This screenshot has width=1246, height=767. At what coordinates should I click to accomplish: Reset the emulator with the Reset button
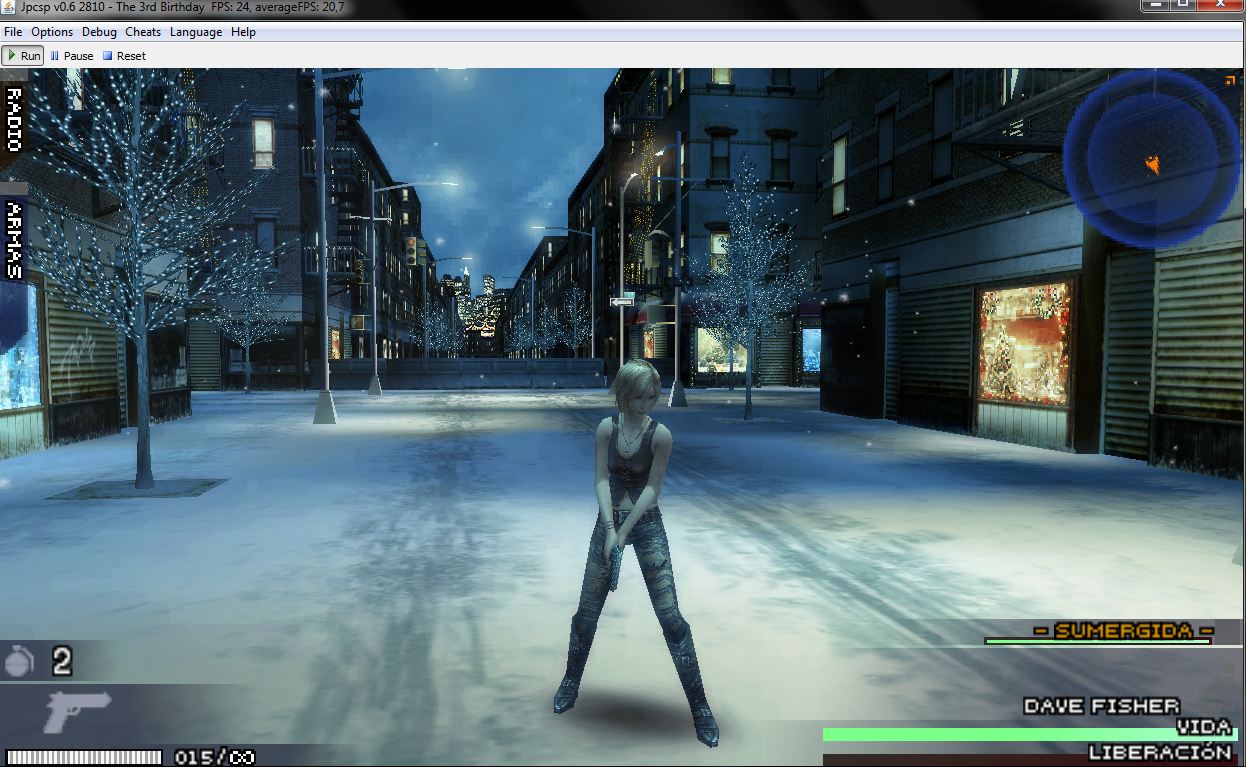point(123,56)
